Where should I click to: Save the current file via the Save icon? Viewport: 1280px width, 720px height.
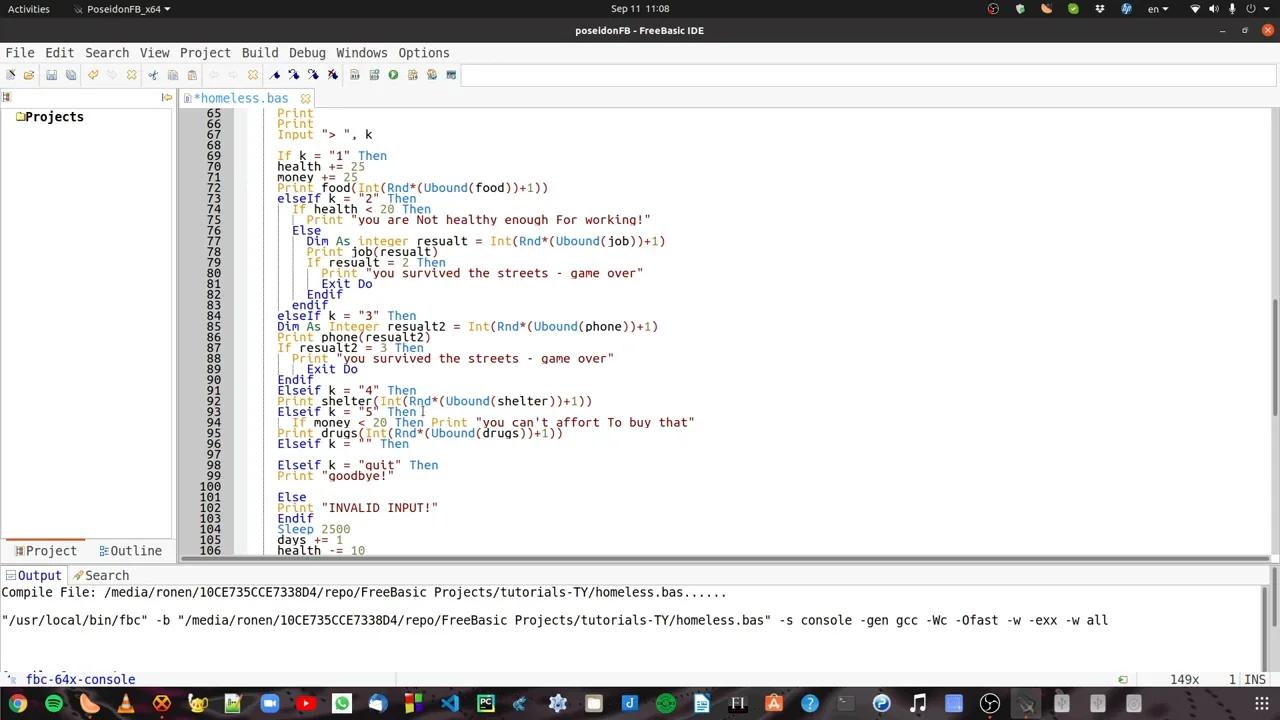[x=51, y=75]
